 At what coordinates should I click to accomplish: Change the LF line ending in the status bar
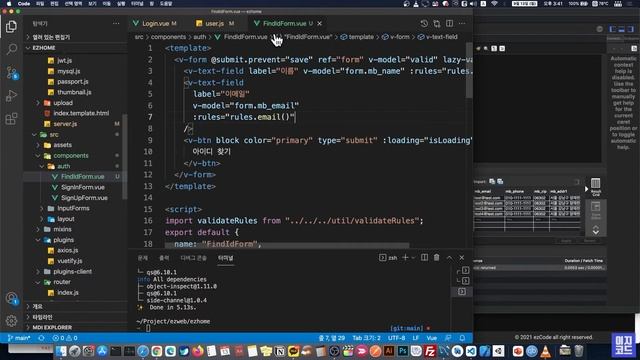click(x=416, y=338)
